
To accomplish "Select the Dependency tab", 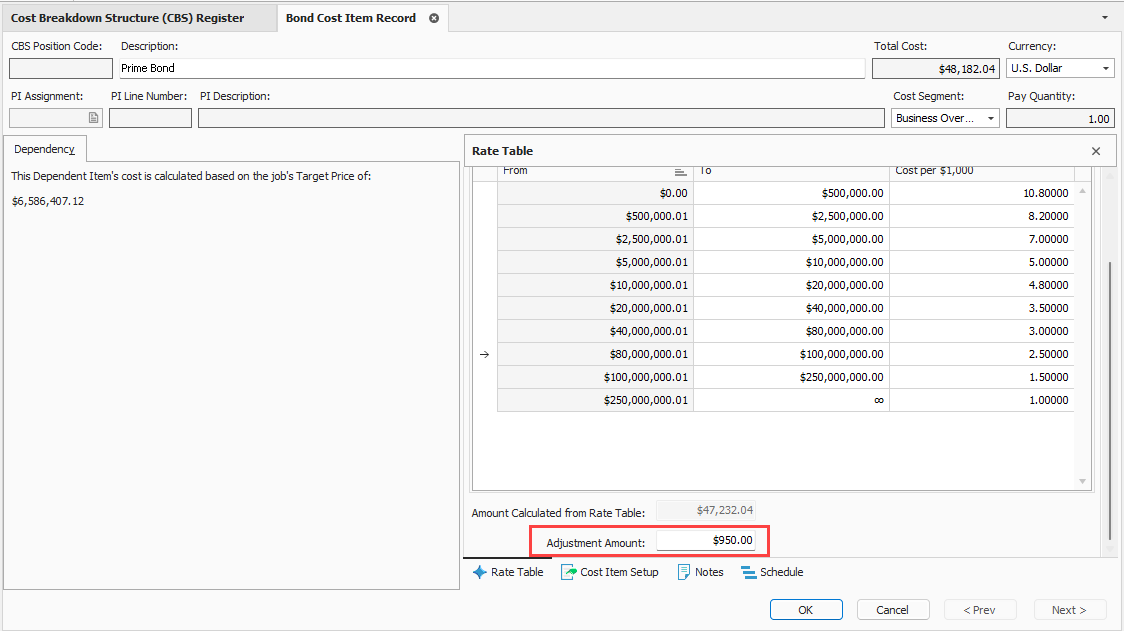I will [44, 149].
